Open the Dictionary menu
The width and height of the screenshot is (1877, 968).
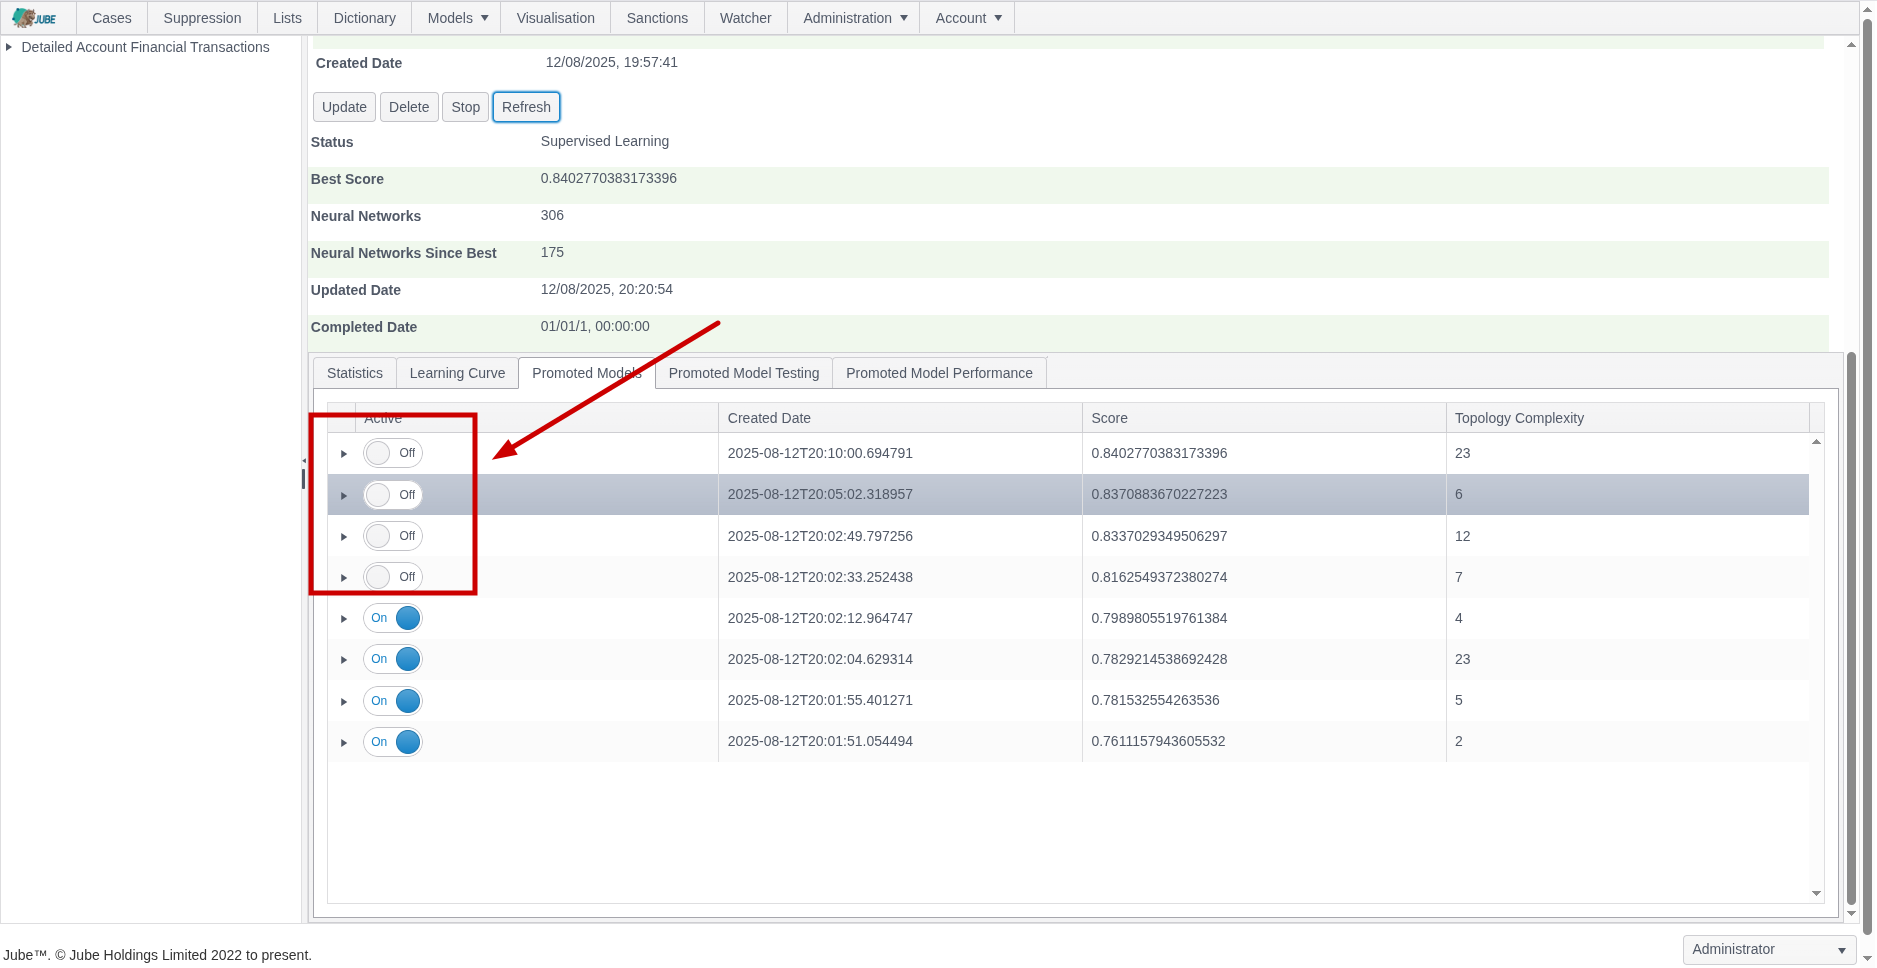coord(364,18)
